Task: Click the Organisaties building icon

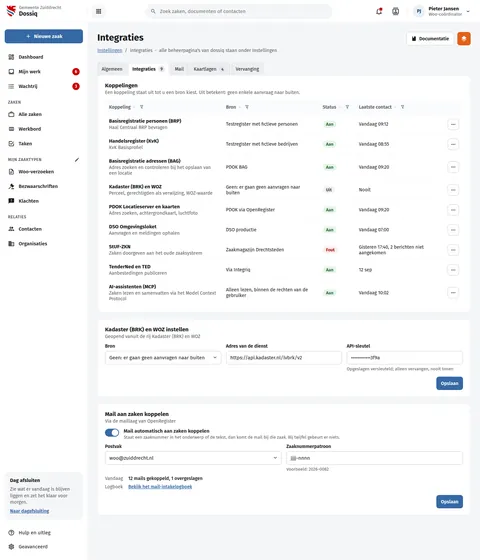Action: click(x=11, y=244)
